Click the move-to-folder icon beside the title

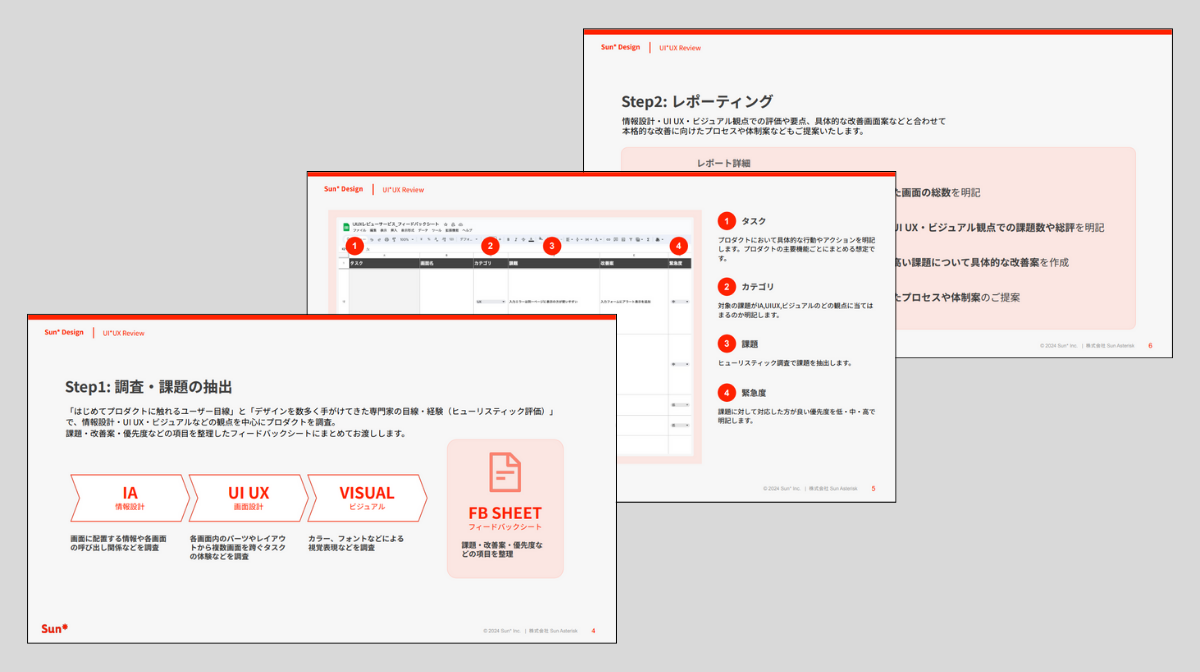453,224
